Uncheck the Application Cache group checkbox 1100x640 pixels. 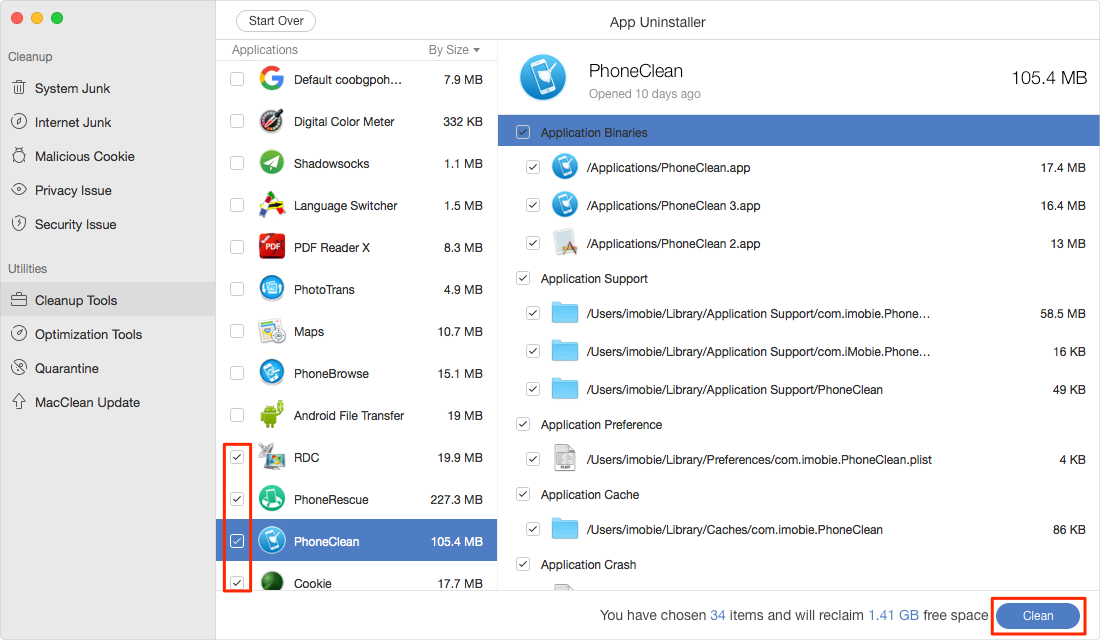click(x=523, y=494)
